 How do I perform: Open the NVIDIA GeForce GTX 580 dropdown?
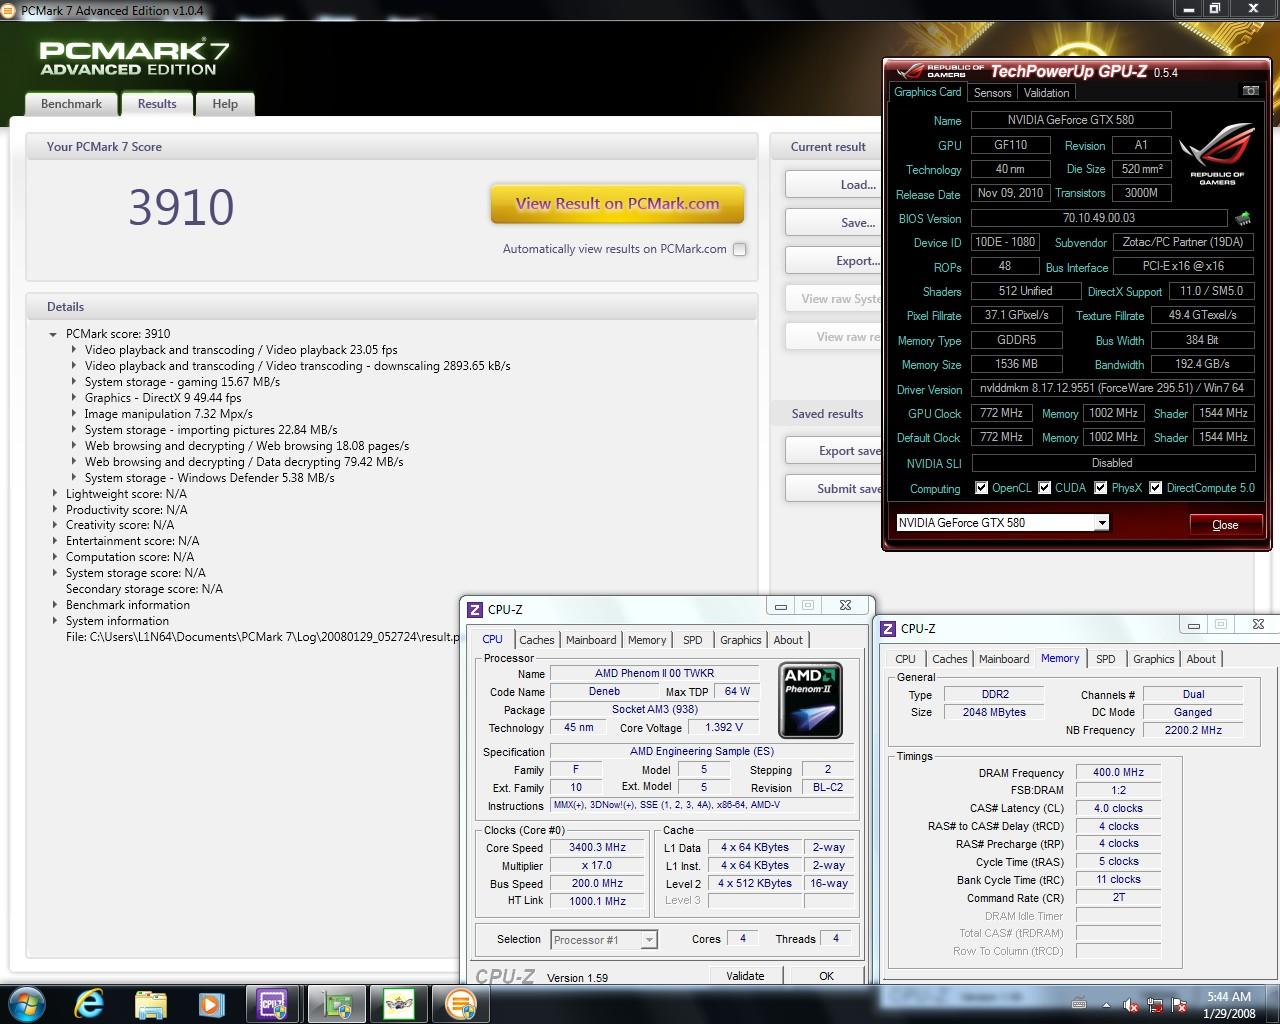[x=1101, y=523]
